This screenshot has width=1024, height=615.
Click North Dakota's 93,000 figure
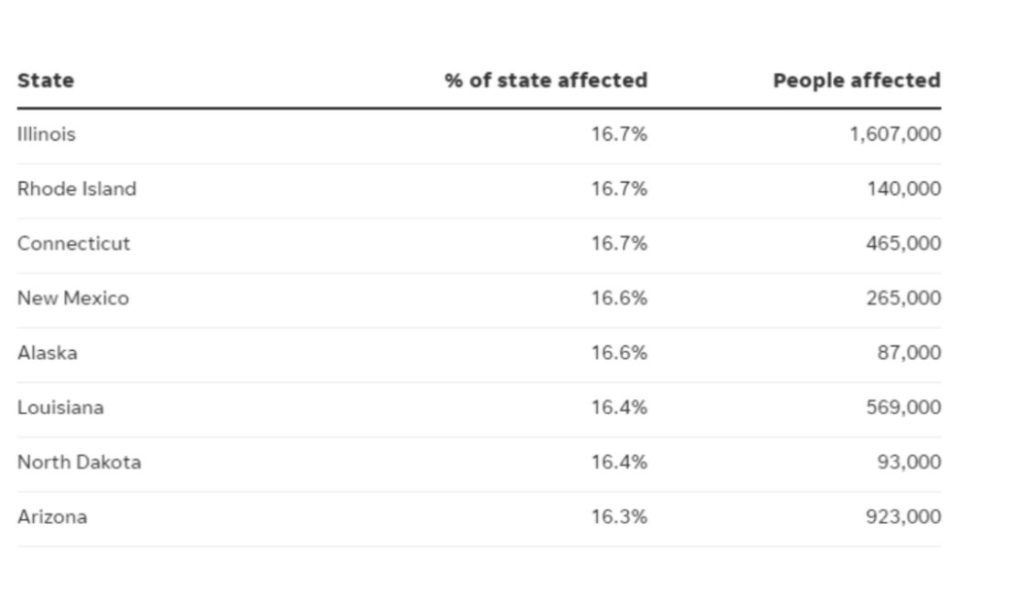coord(909,462)
